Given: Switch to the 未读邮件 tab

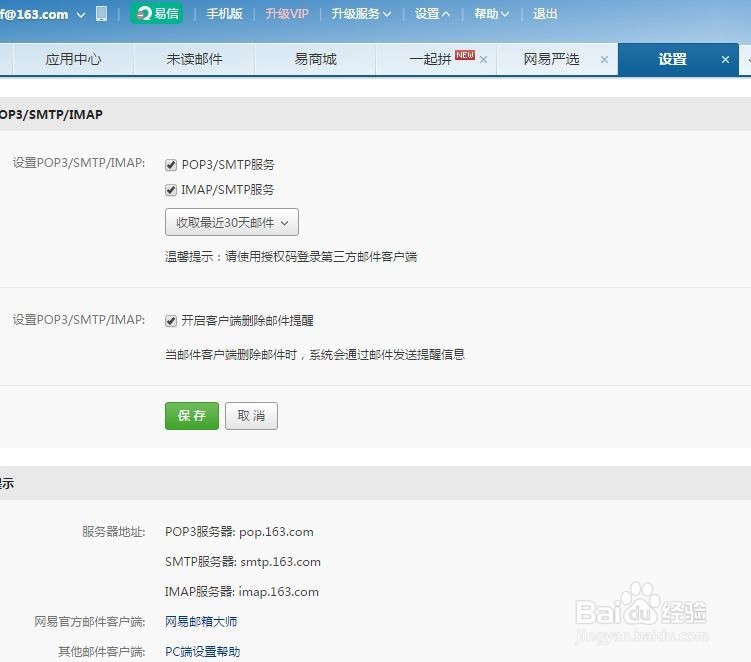Looking at the screenshot, I should click(194, 59).
